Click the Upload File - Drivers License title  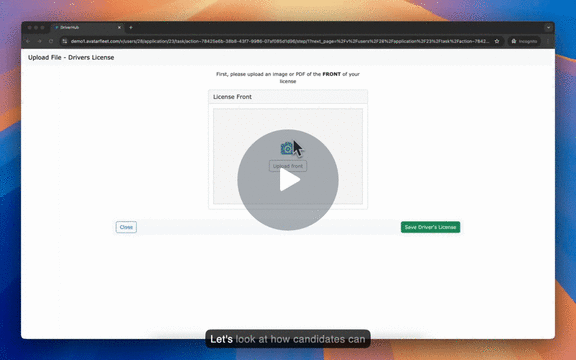tap(71, 57)
